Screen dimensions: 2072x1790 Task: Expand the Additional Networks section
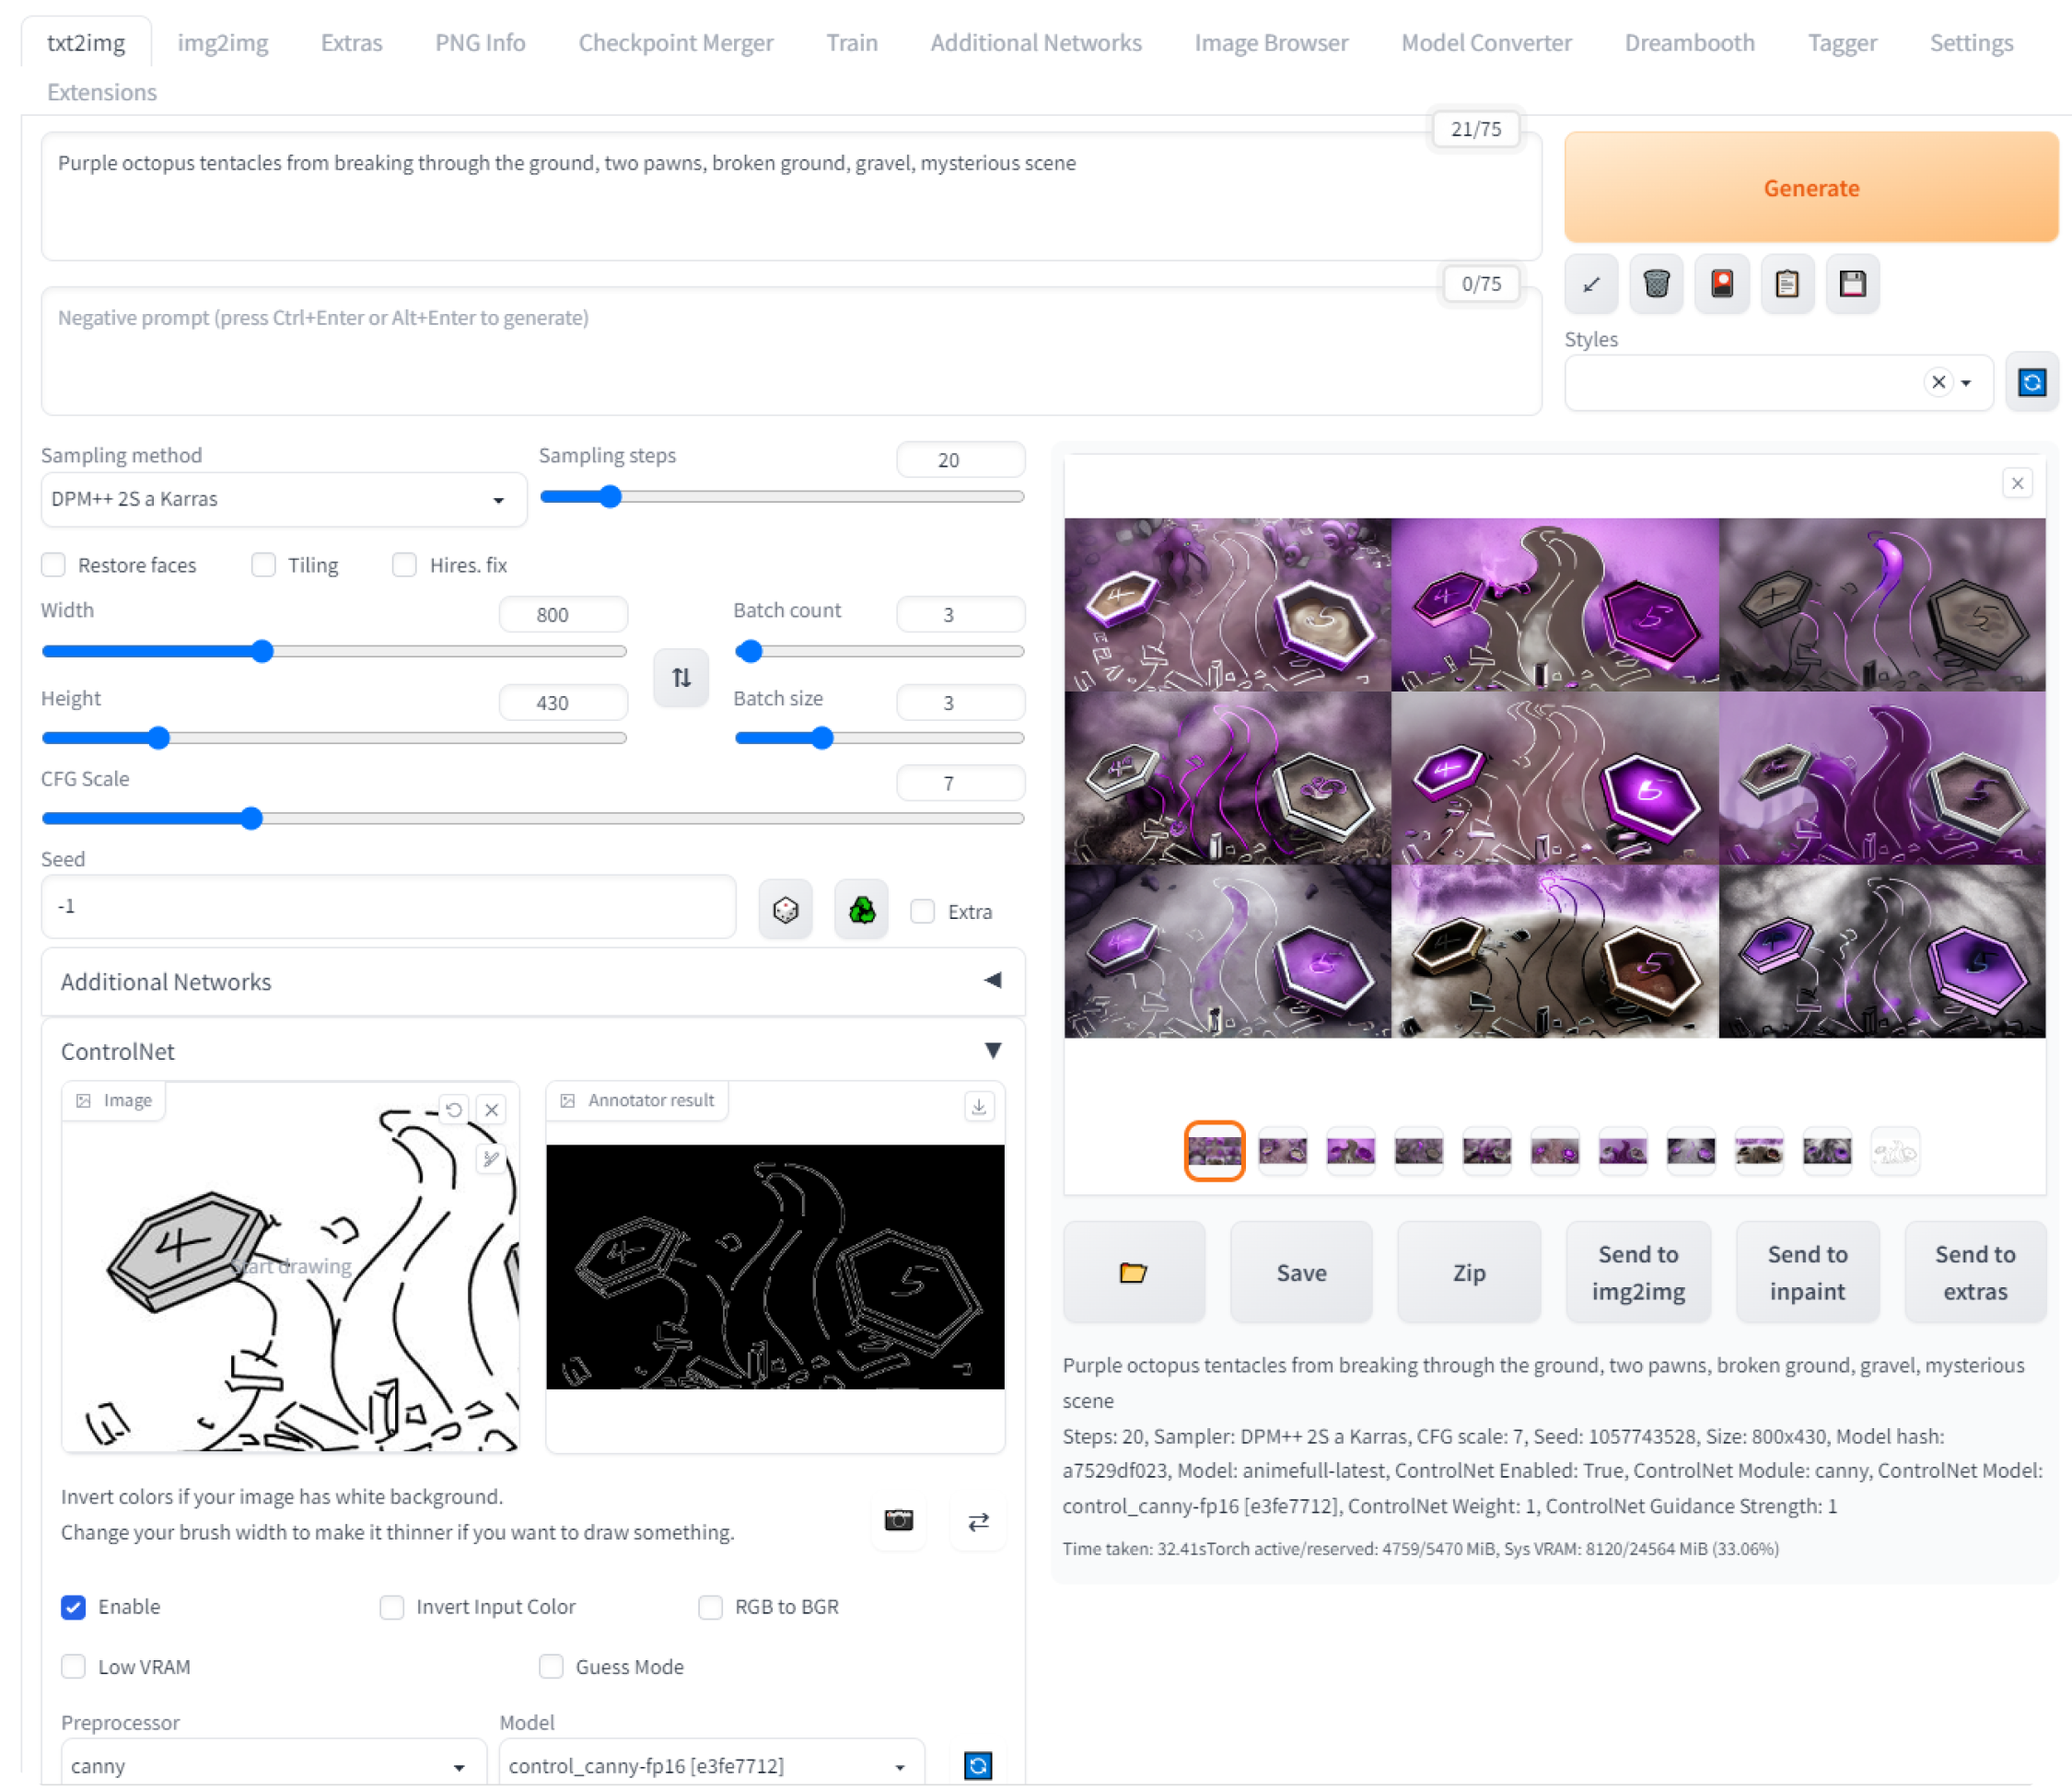tap(532, 982)
